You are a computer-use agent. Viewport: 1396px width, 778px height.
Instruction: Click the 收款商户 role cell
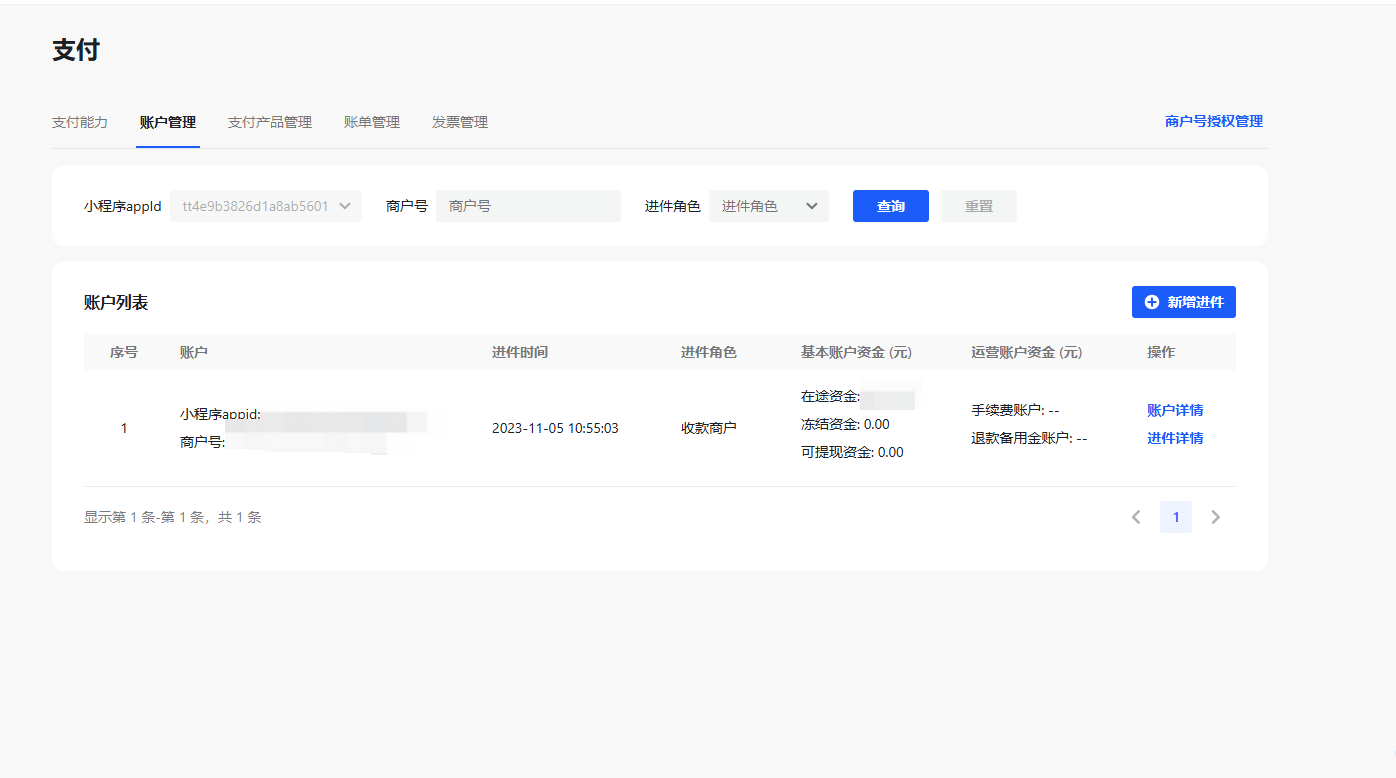709,428
